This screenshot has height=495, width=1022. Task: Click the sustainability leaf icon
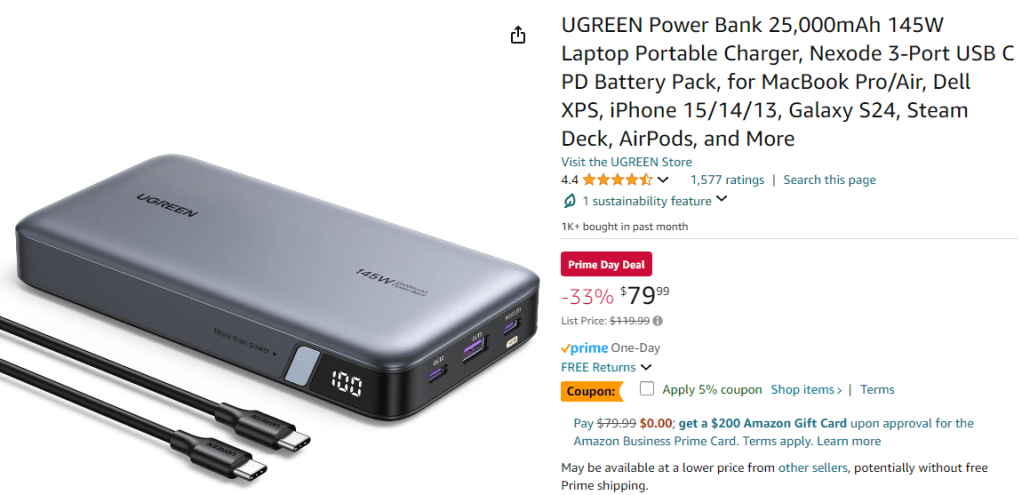click(569, 201)
